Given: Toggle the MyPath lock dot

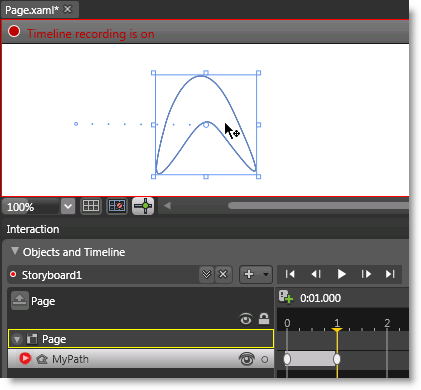Looking at the screenshot, I should click(x=265, y=360).
